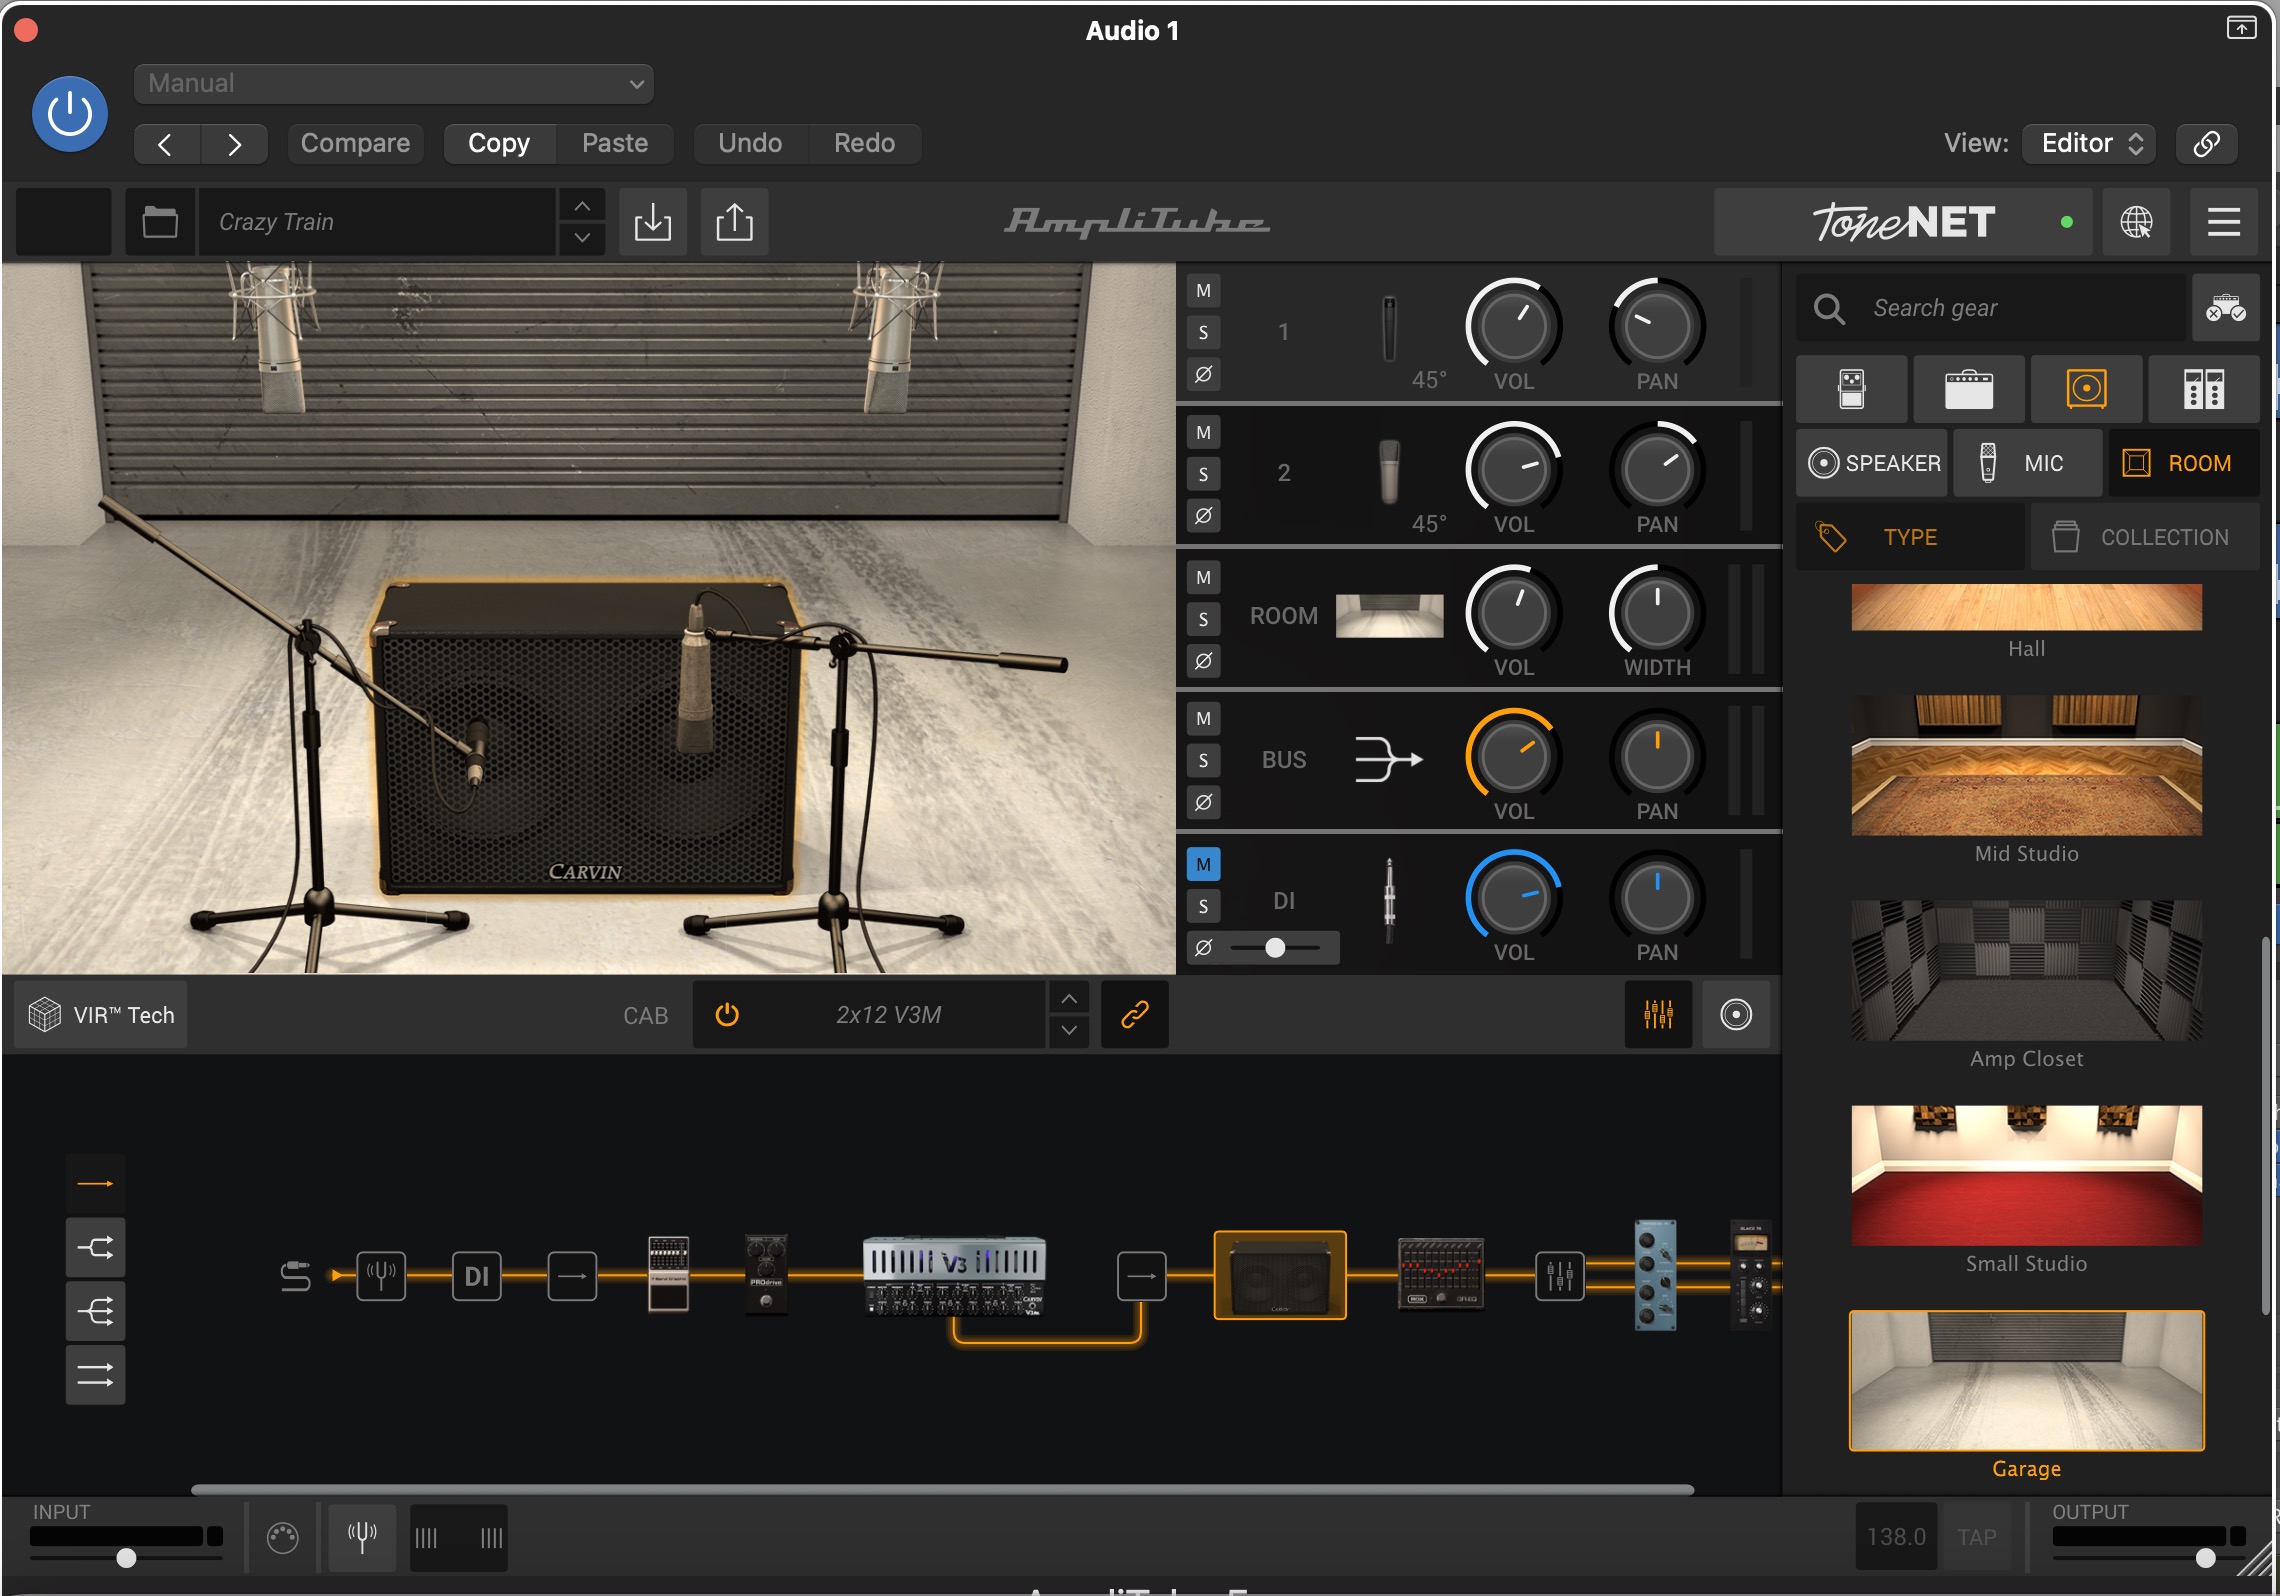This screenshot has height=1596, width=2280.
Task: Select next preset below Crazy Train
Action: point(582,238)
